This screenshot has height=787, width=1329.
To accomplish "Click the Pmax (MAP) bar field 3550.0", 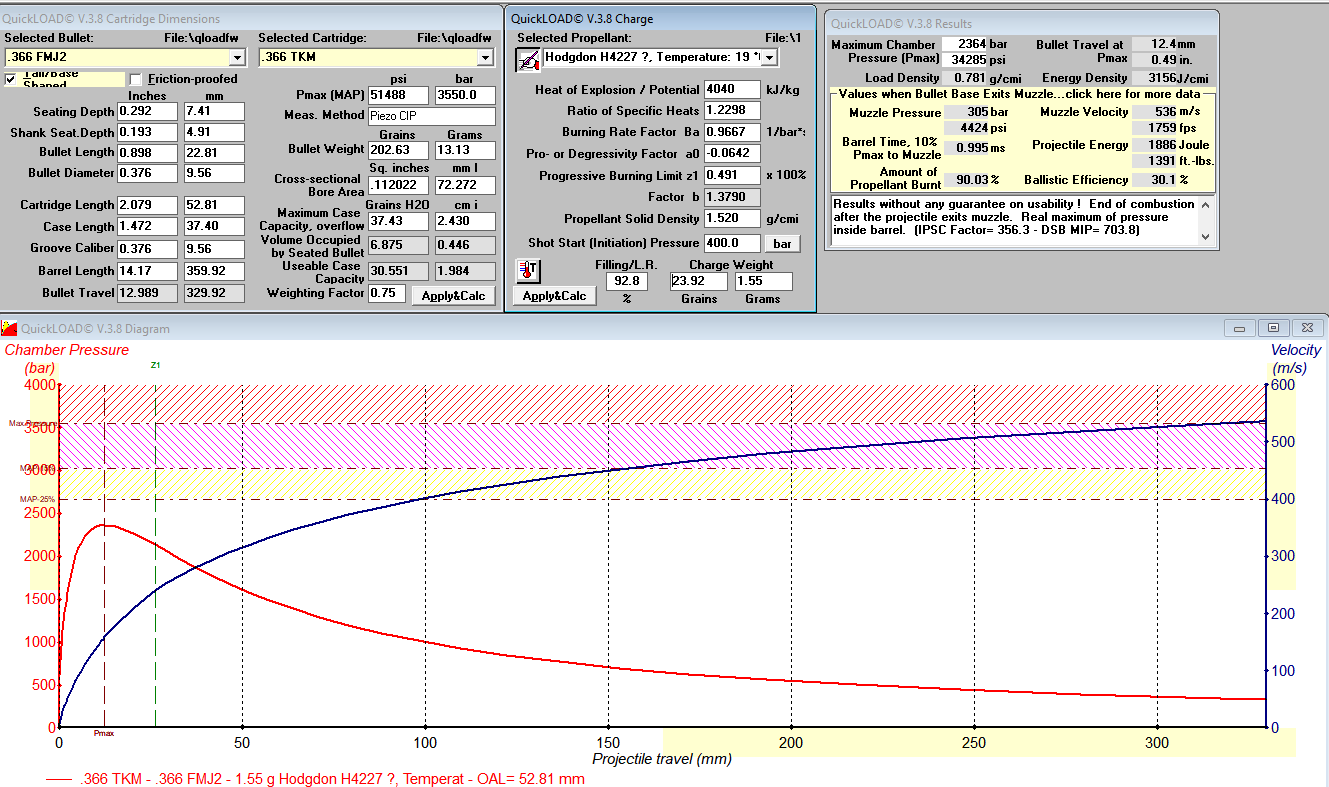I will [x=465, y=95].
